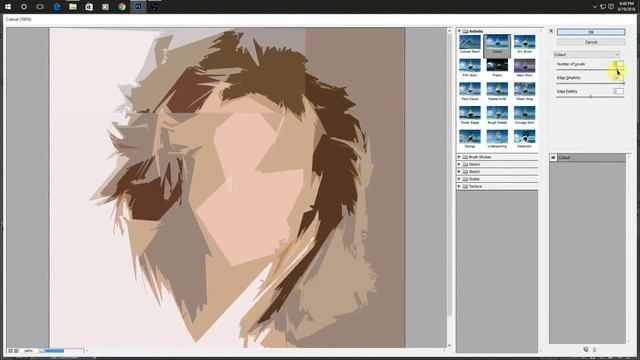
Task: Open the Windows Start menu
Action: (8, 7)
